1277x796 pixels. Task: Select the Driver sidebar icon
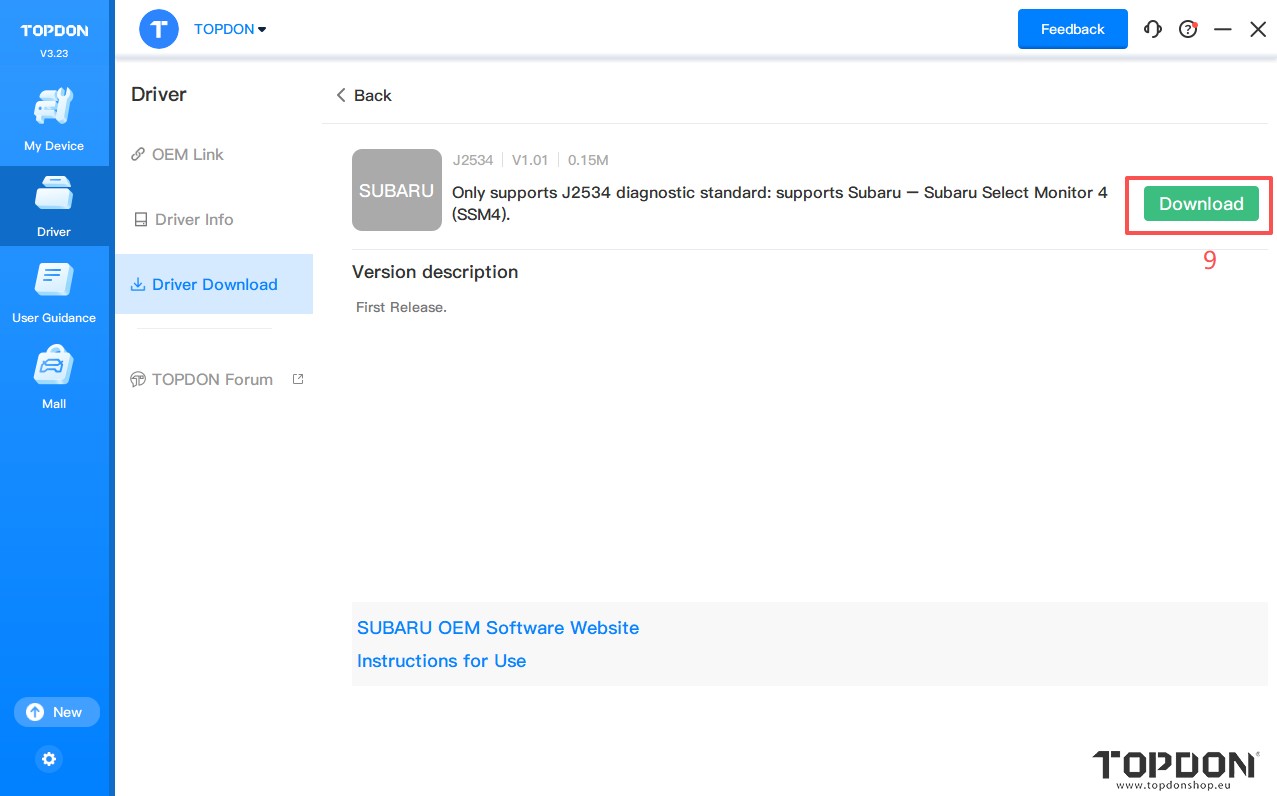click(54, 193)
